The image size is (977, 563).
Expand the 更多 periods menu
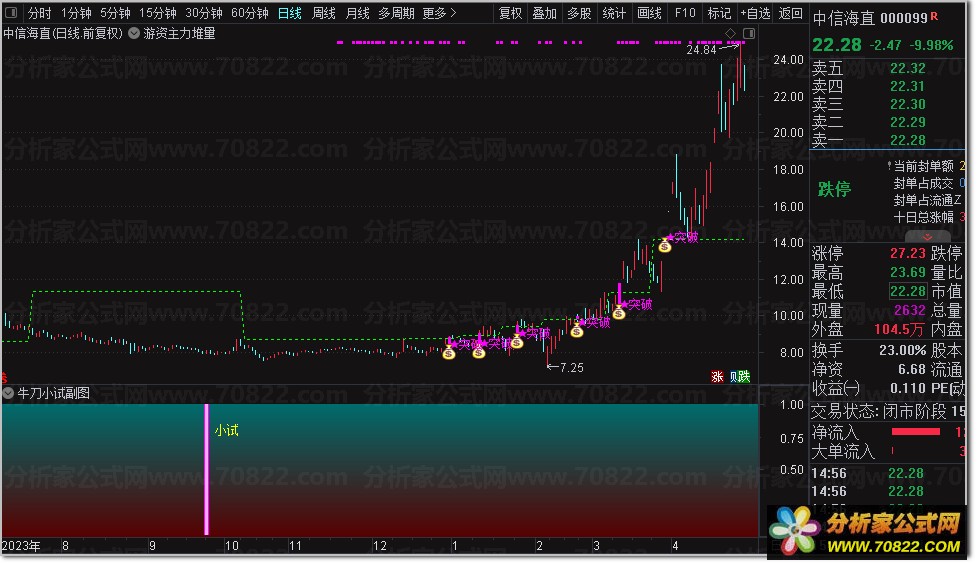(439, 13)
